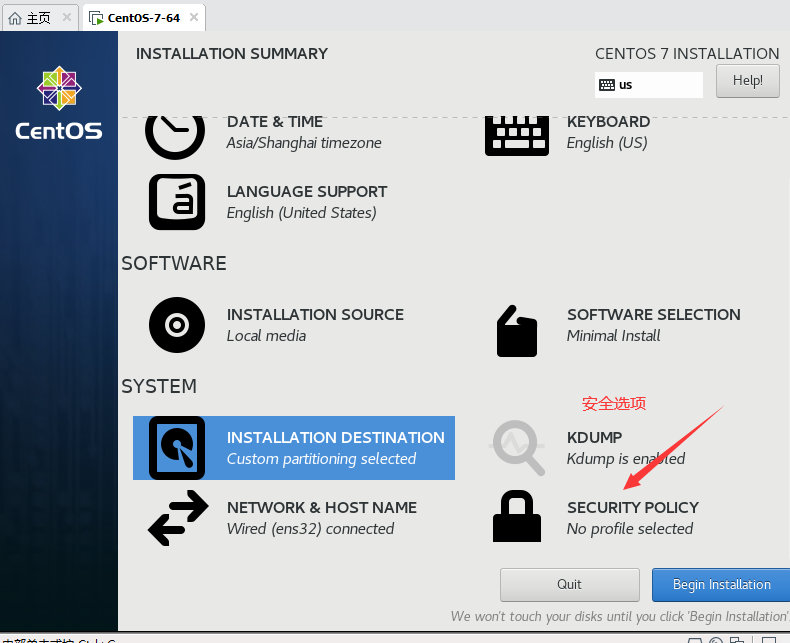
Task: Click Kdump is enabled text
Action: 625,459
